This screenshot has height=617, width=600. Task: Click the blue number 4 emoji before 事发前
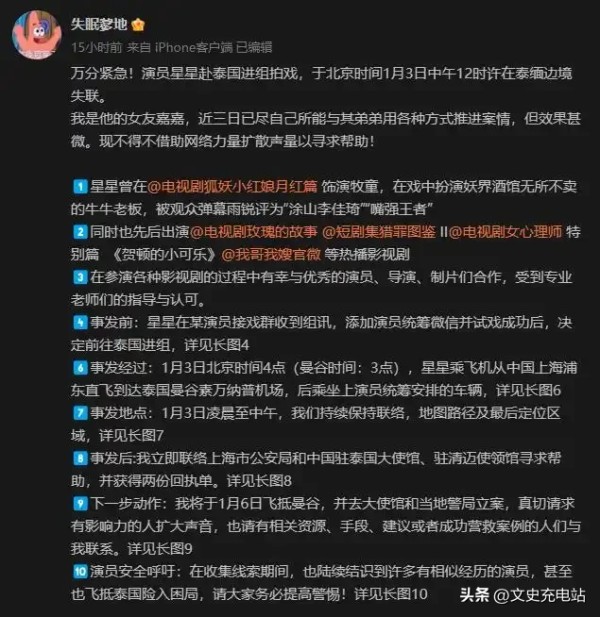(80, 322)
